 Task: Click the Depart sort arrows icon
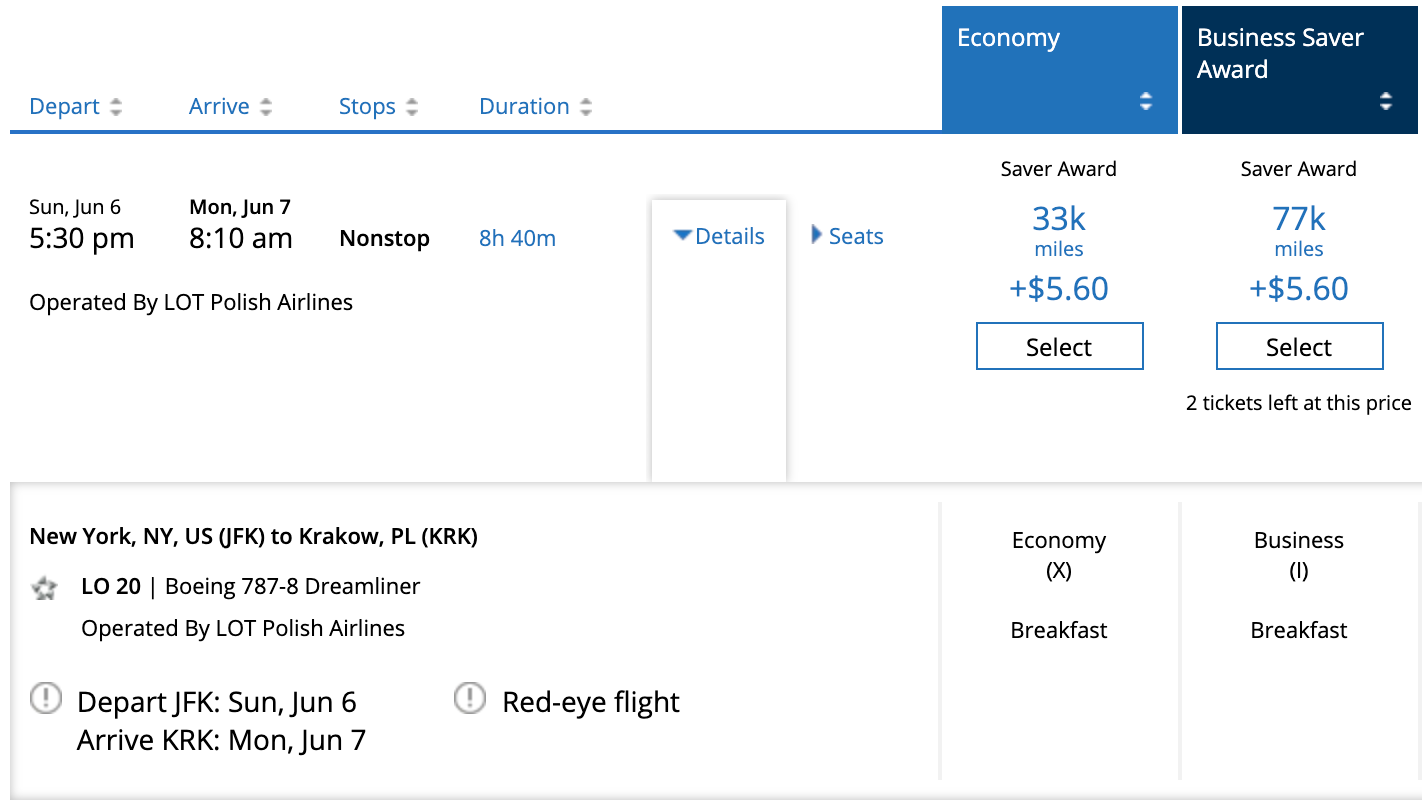click(x=116, y=107)
